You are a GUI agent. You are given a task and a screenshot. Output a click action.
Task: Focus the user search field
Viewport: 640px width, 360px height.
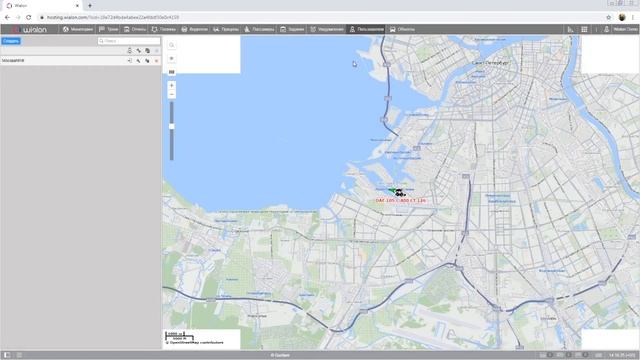click(x=129, y=41)
